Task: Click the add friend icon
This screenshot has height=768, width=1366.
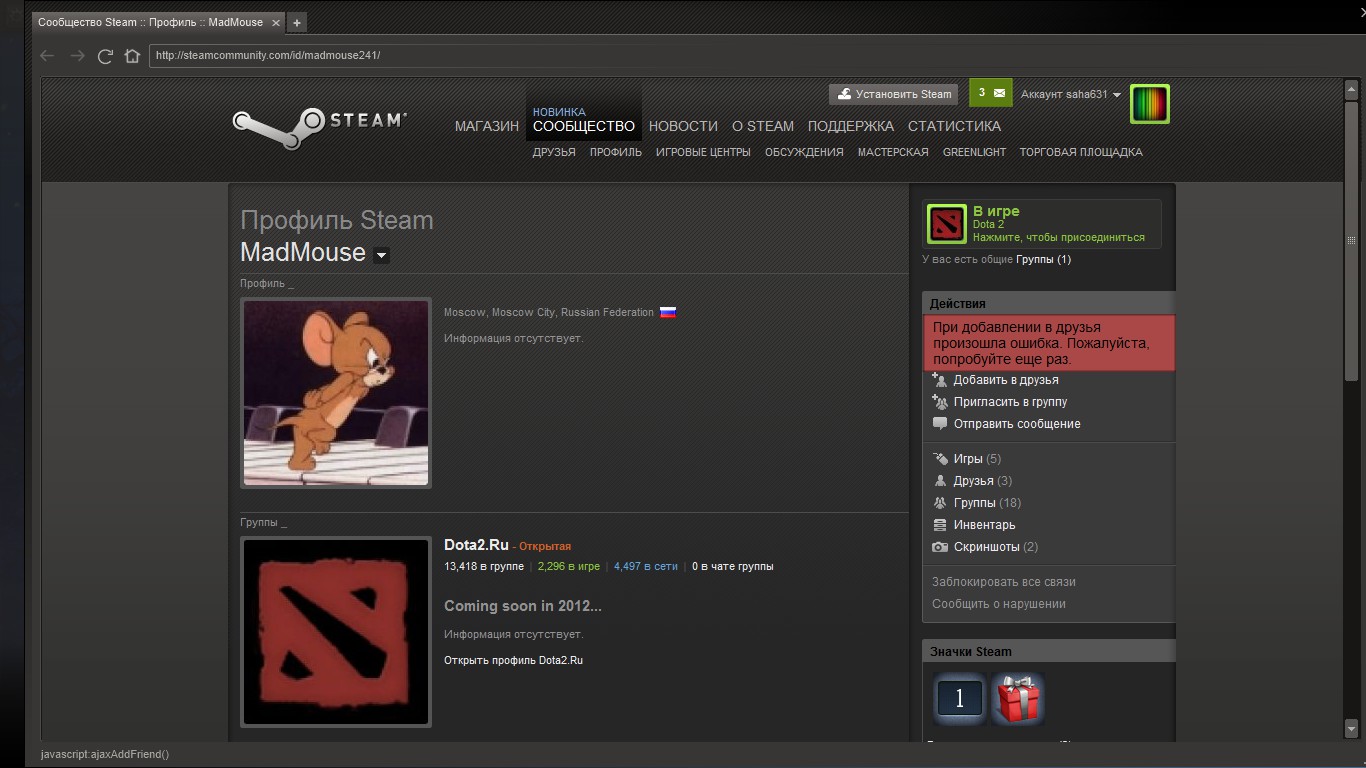Action: pyautogui.click(x=939, y=380)
